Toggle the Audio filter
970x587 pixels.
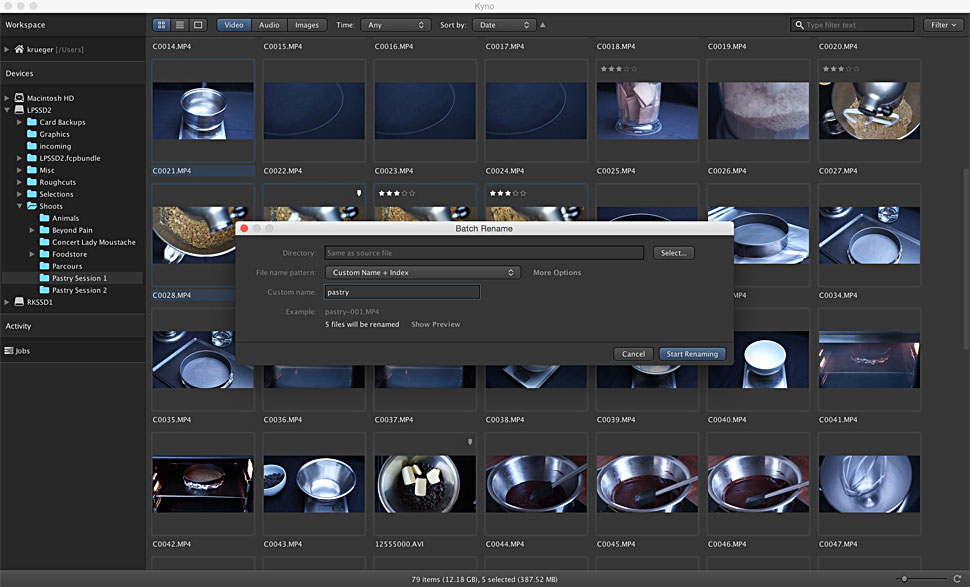[269, 25]
